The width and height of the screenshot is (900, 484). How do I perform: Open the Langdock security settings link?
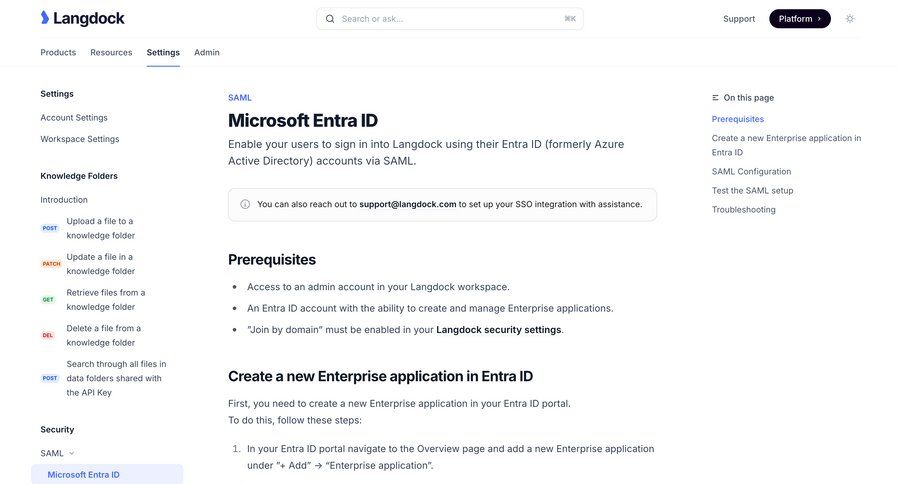coord(499,330)
